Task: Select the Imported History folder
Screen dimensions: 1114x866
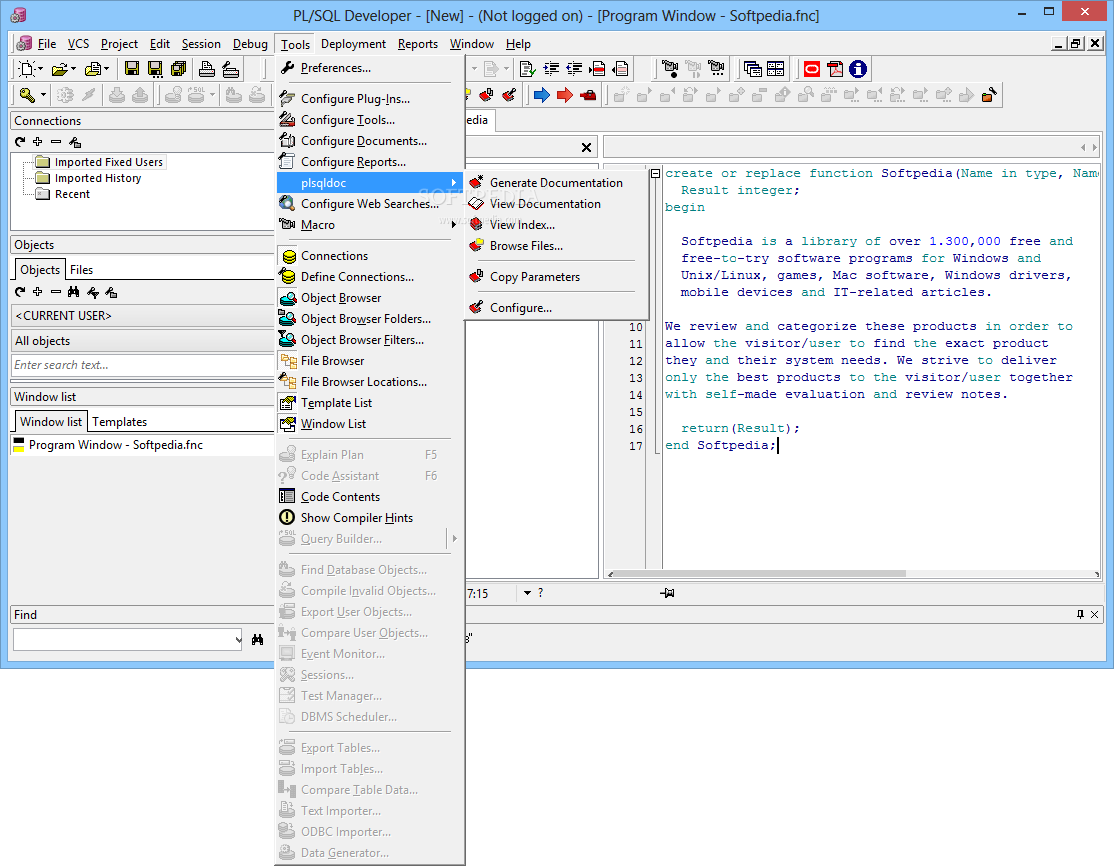Action: [97, 178]
